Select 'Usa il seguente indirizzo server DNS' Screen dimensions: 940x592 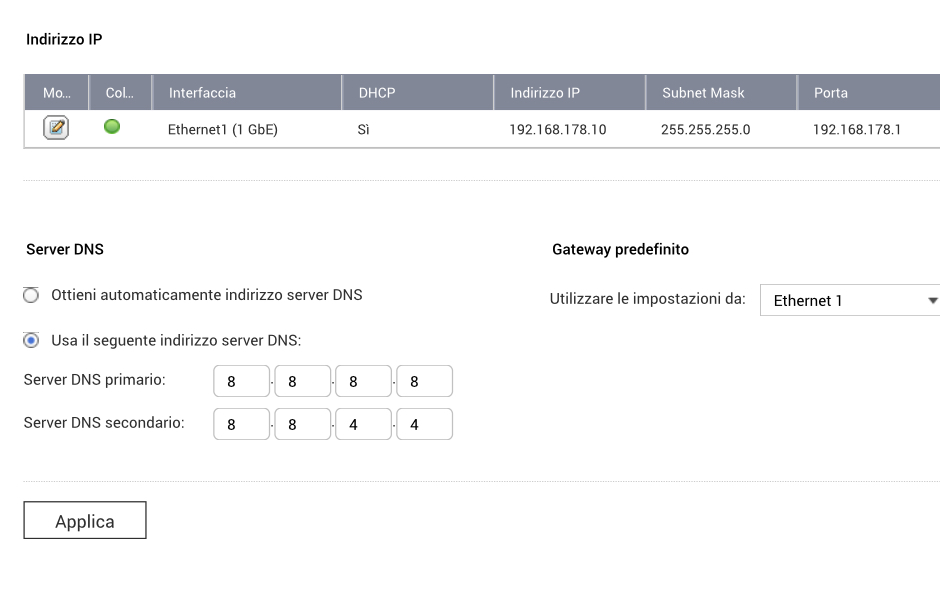tap(31, 340)
